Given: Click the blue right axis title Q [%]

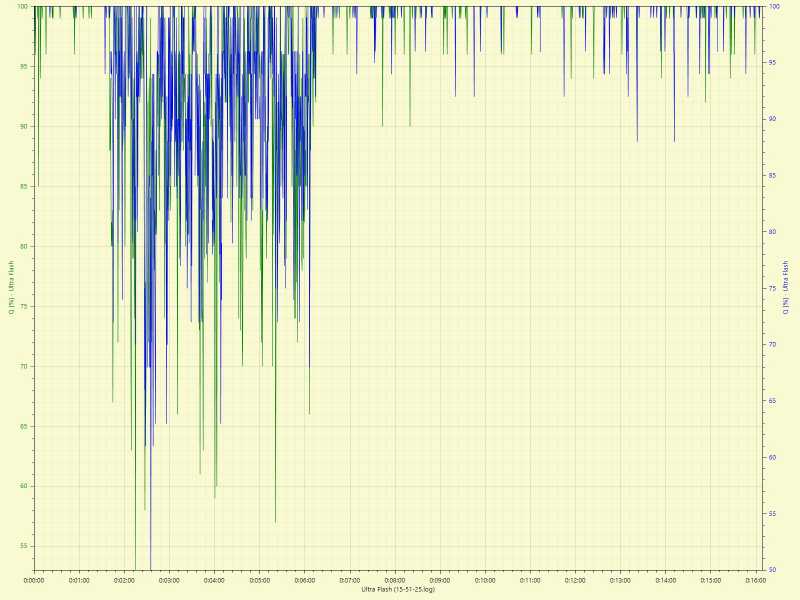Looking at the screenshot, I should click(785, 288).
